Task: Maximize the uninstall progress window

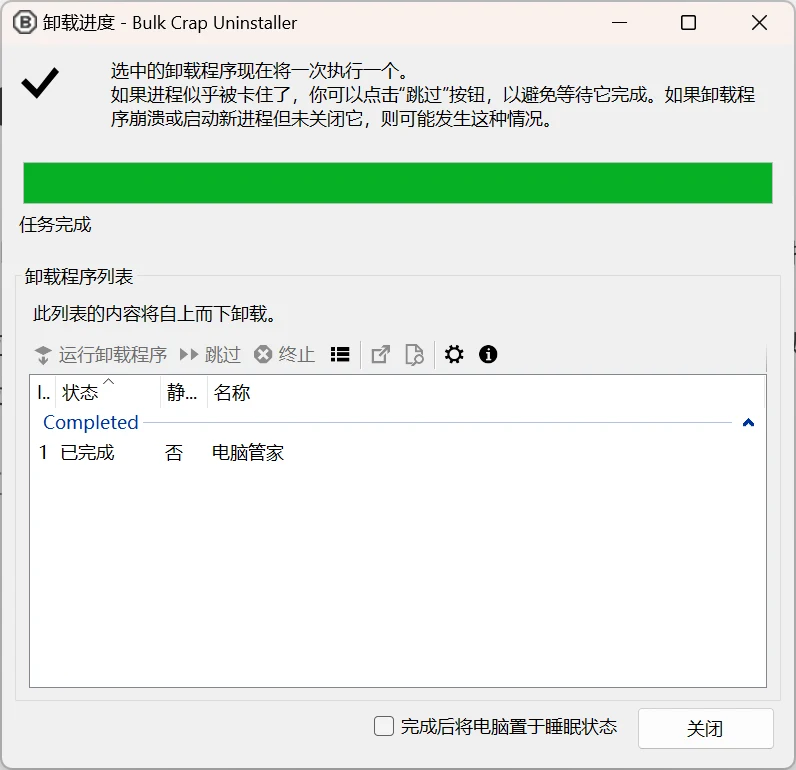Action: pos(688,23)
